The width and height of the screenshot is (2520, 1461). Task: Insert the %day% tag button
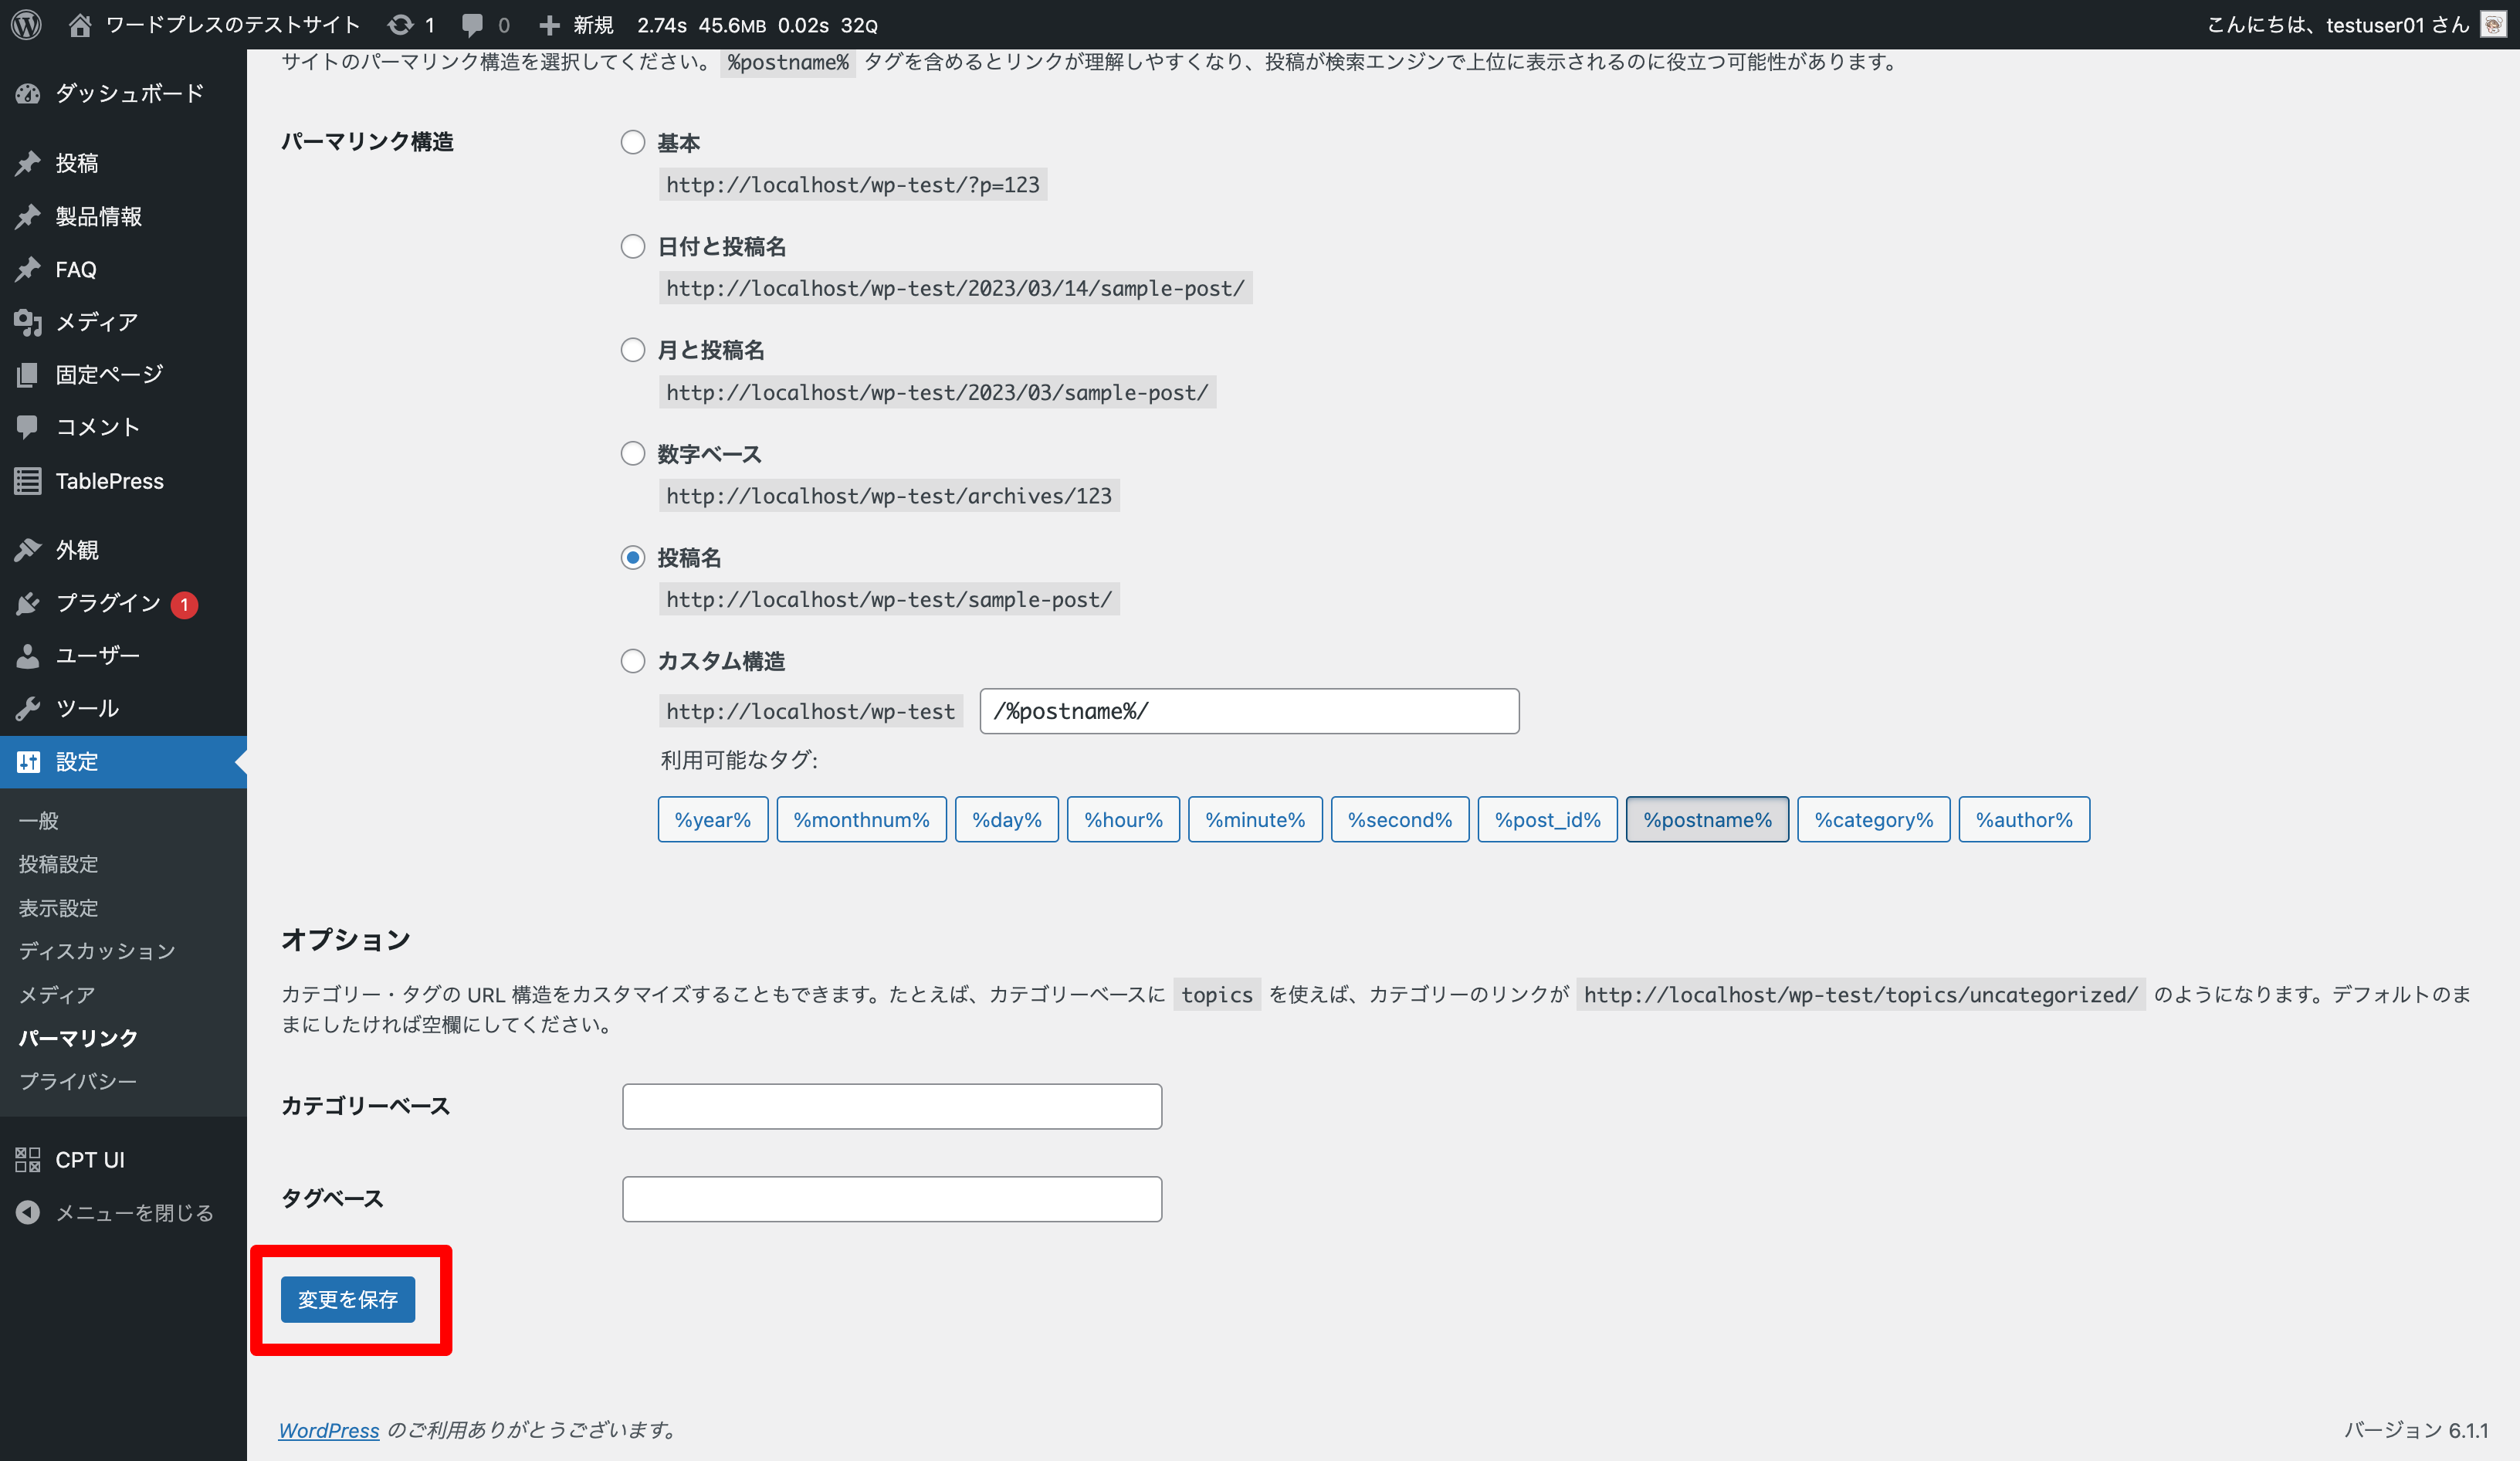[x=1007, y=820]
